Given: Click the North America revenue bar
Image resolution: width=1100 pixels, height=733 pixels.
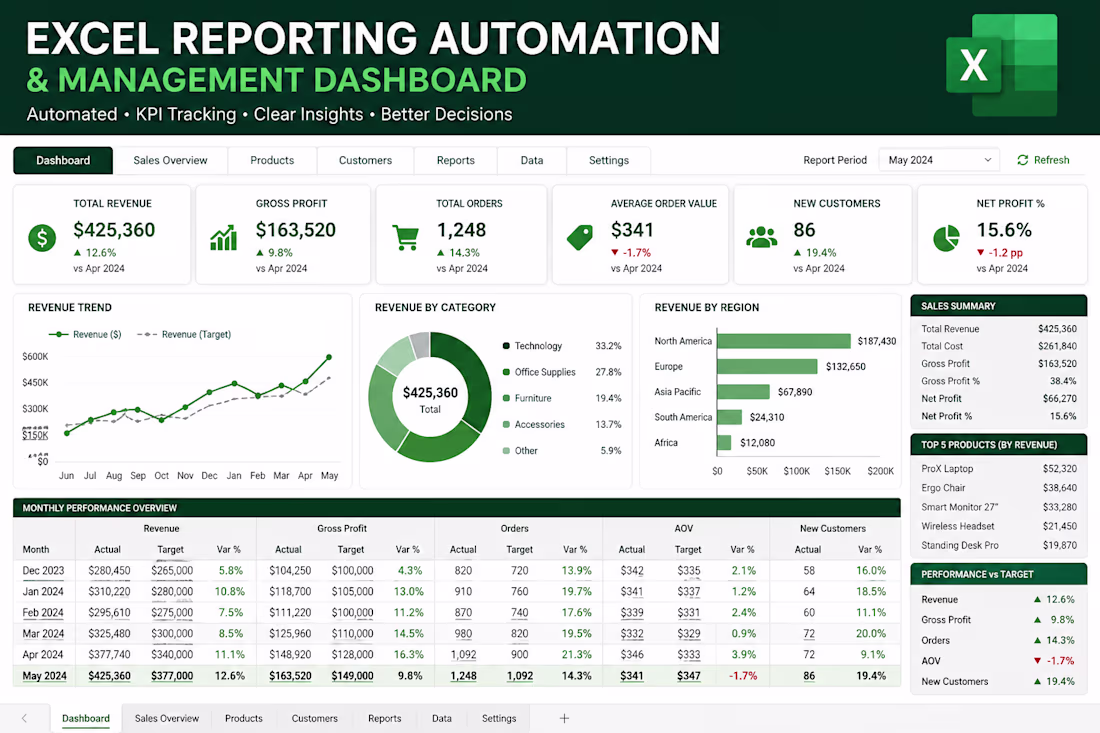Looking at the screenshot, I should pyautogui.click(x=784, y=341).
